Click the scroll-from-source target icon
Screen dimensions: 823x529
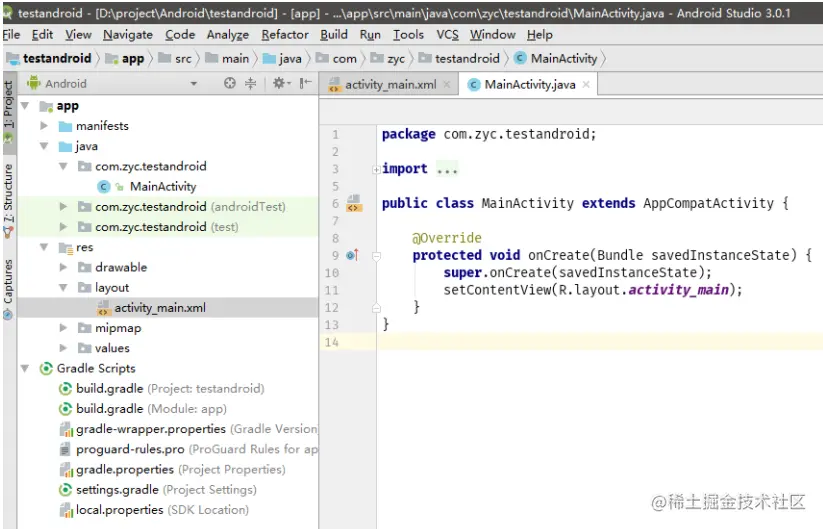click(x=229, y=83)
